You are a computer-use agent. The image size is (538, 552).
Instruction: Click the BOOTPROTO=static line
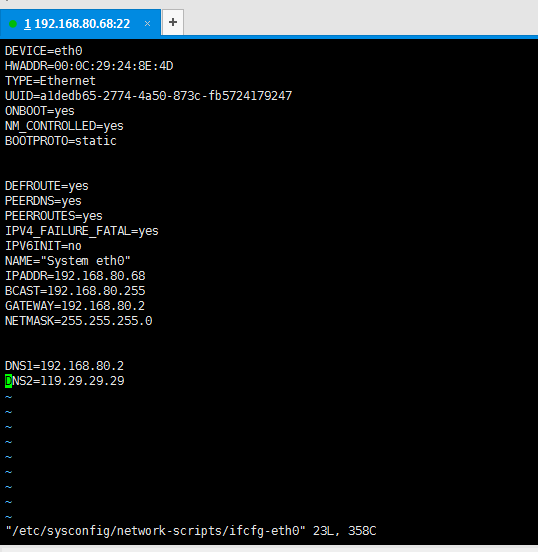coord(61,141)
